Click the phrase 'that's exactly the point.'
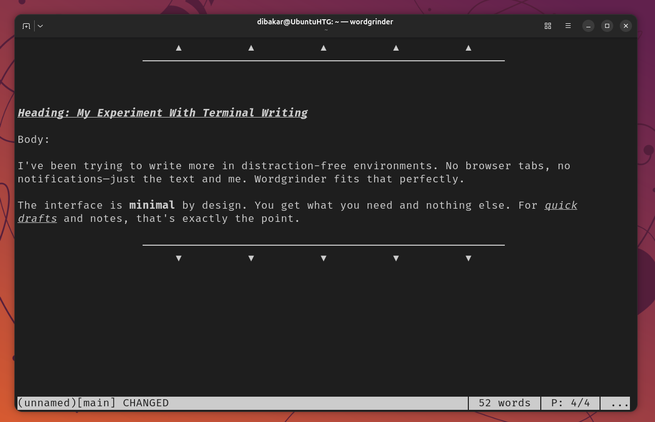The height and width of the screenshot is (422, 655). tap(218, 219)
